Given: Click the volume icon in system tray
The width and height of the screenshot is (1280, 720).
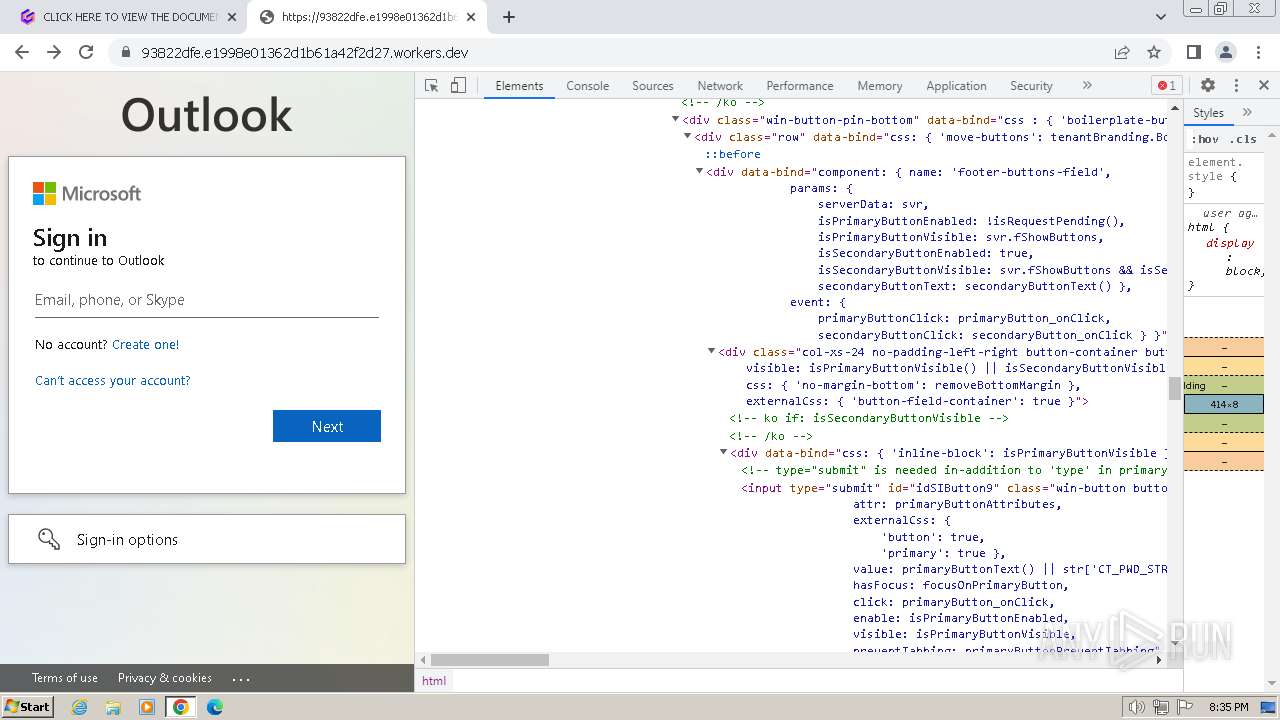Looking at the screenshot, I should [x=1136, y=707].
